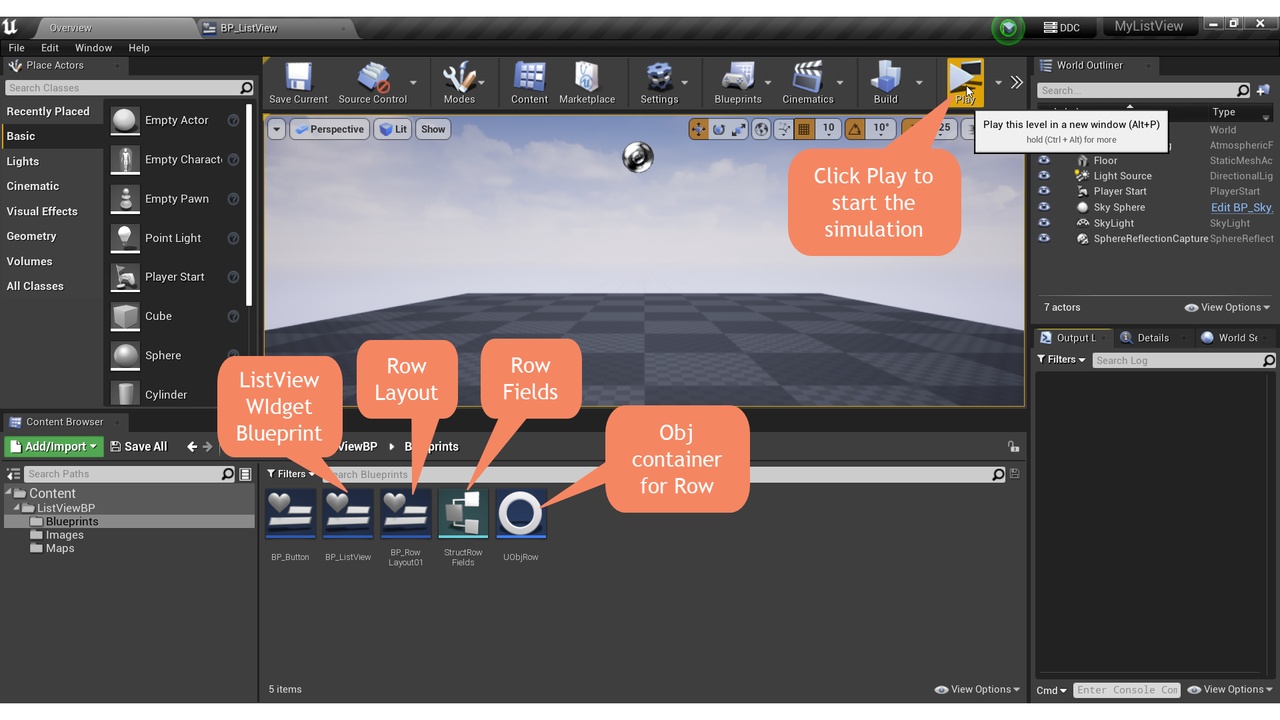Expand the hidden toolbar items chevron

(1017, 82)
